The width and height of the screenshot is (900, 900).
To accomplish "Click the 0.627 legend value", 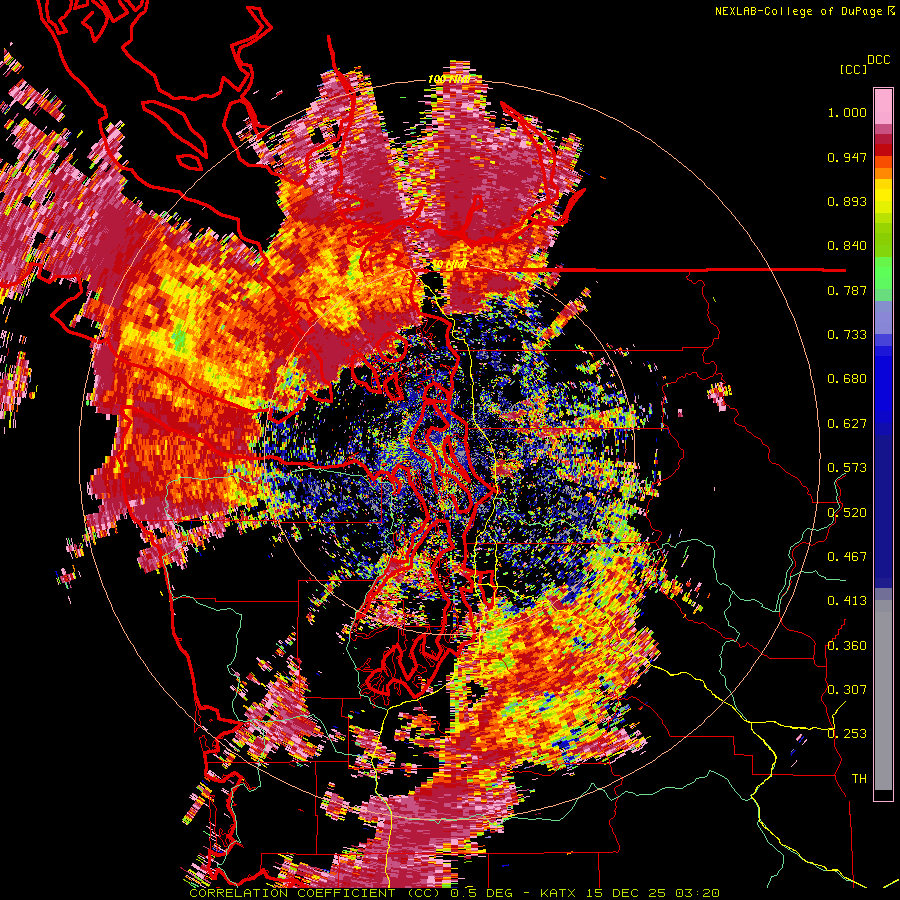I will pyautogui.click(x=847, y=424).
